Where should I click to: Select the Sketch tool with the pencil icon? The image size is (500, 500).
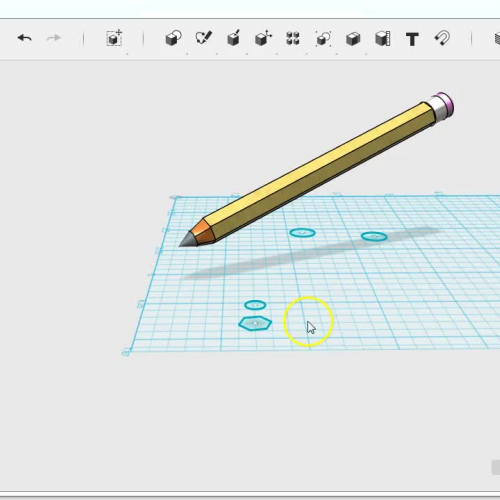point(203,38)
